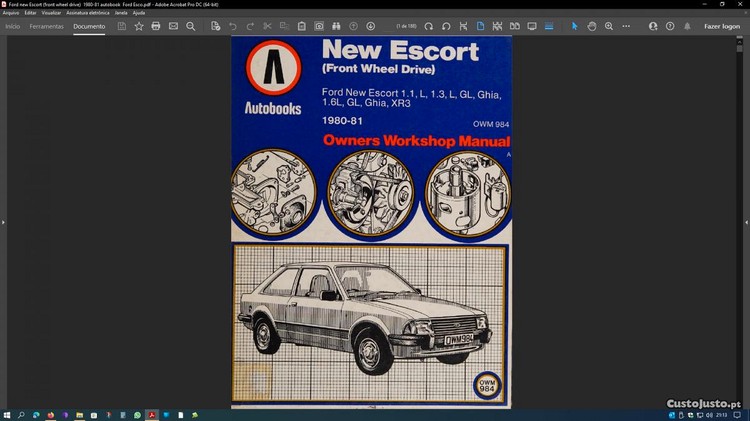Bookmark the document with star icon
Image resolution: width=750 pixels, height=421 pixels.
139,26
